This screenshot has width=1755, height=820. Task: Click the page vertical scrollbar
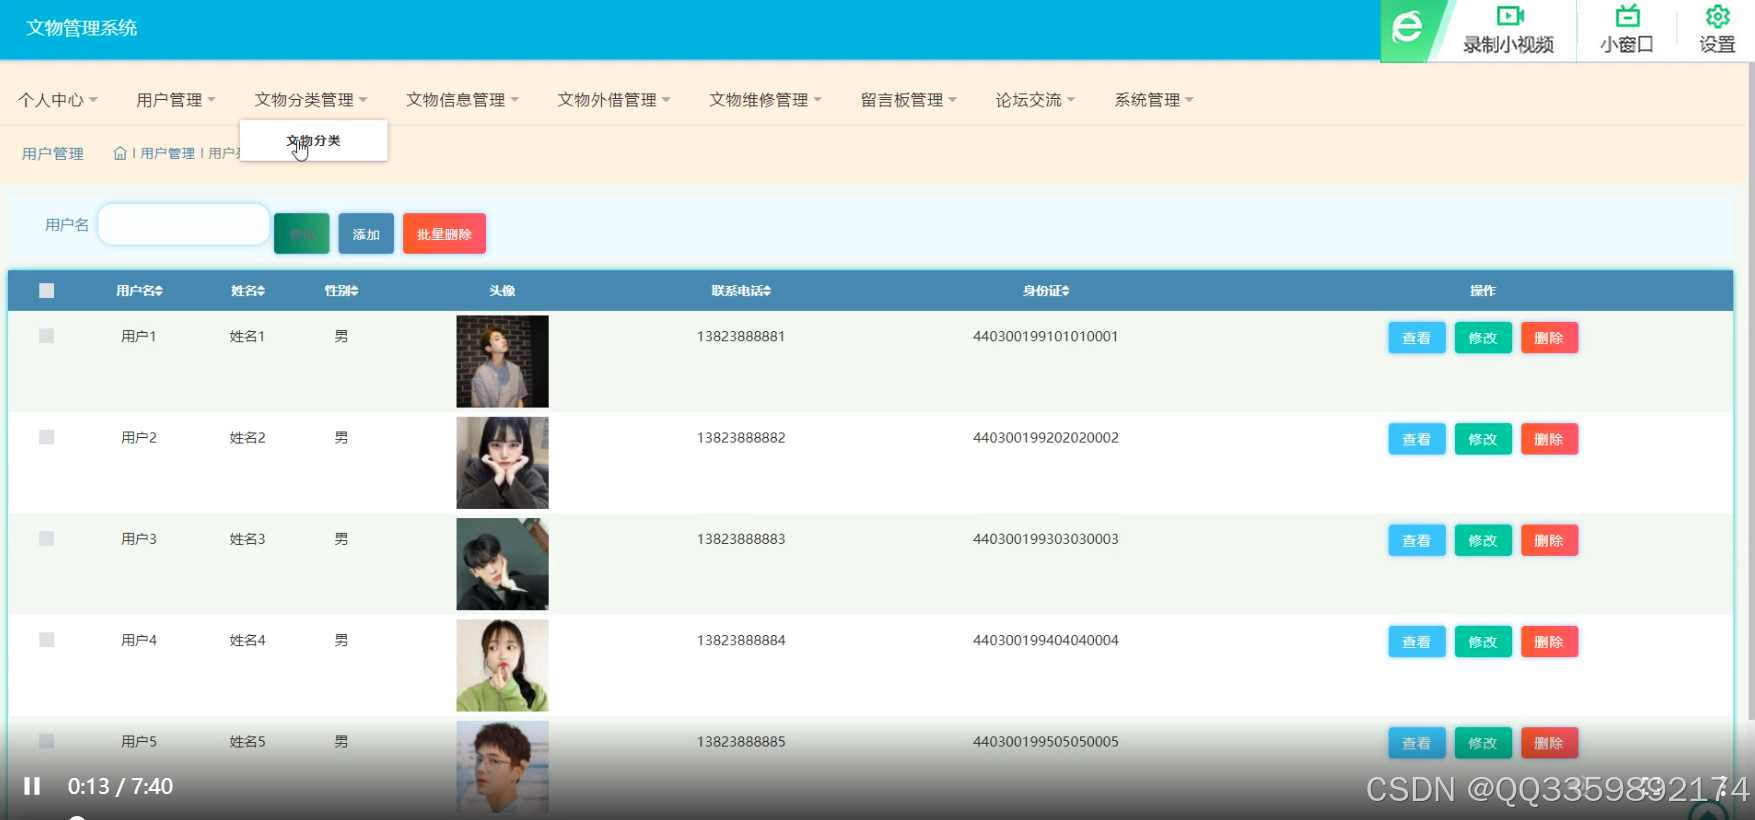[1750, 390]
